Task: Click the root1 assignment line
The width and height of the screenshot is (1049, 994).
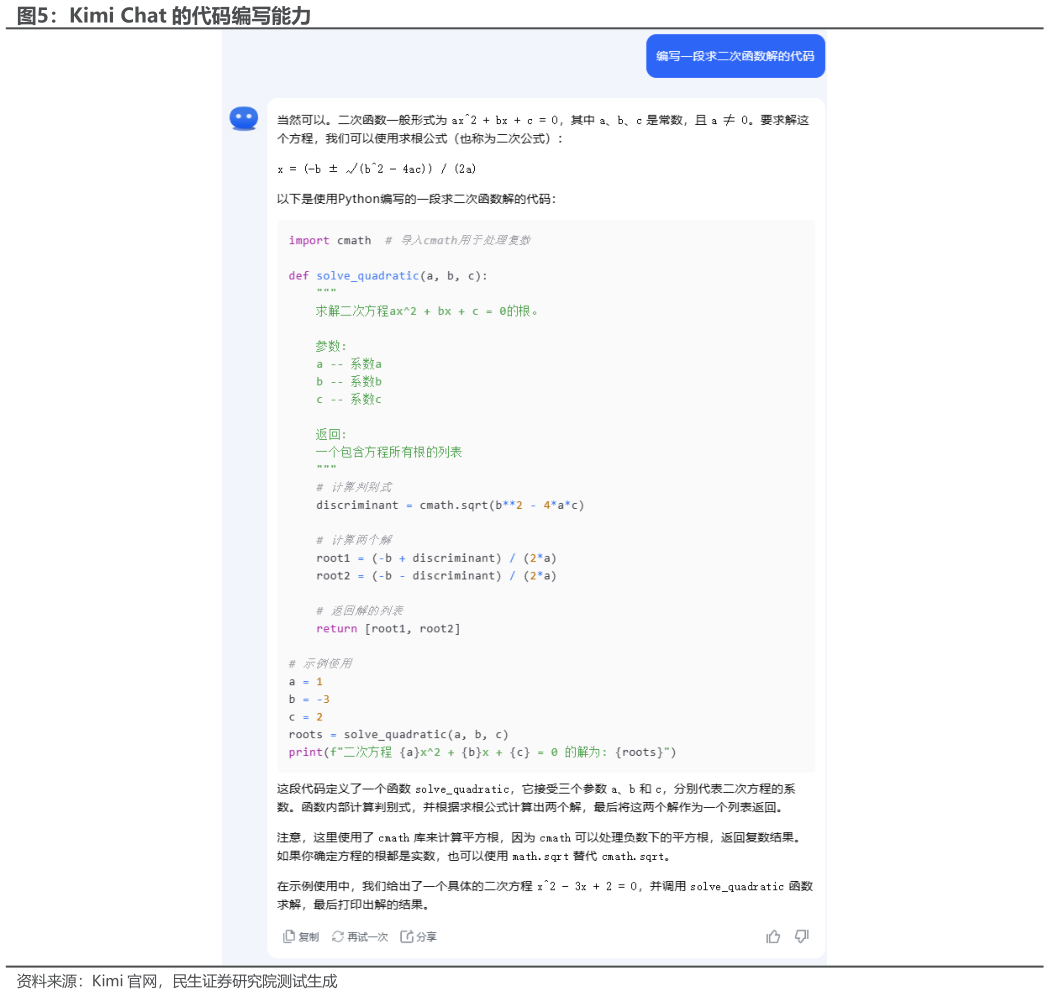Action: pyautogui.click(x=436, y=558)
